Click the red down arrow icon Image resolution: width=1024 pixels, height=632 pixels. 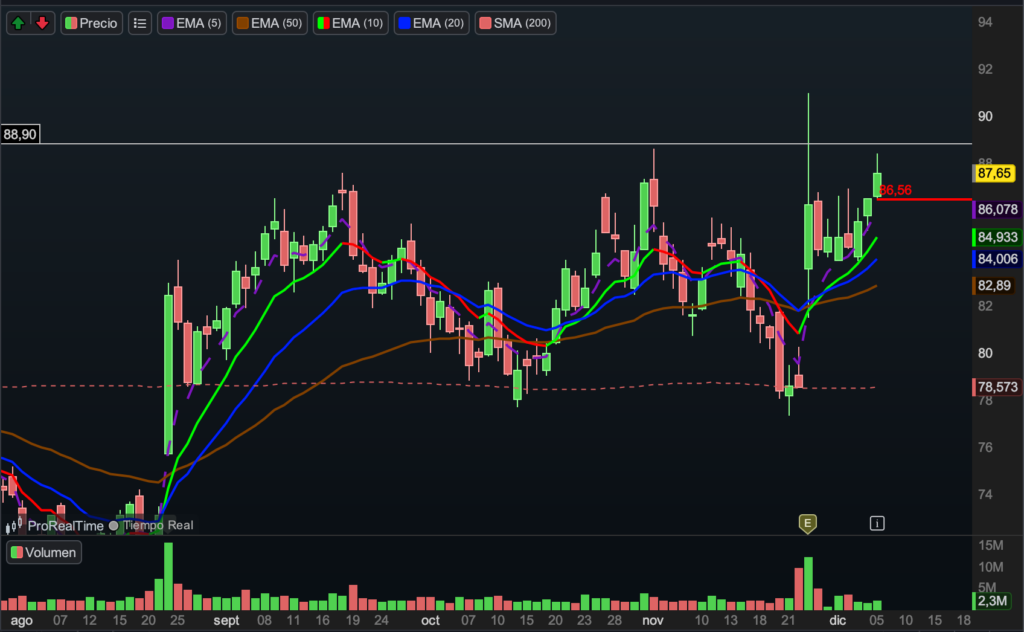[x=42, y=22]
